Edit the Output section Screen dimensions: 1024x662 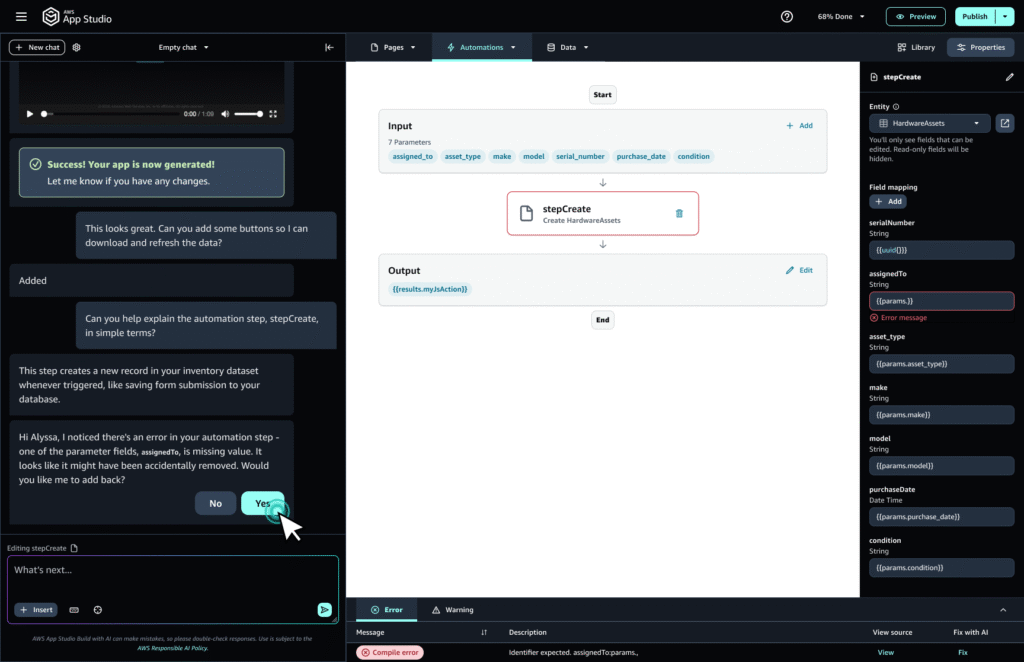coord(799,270)
